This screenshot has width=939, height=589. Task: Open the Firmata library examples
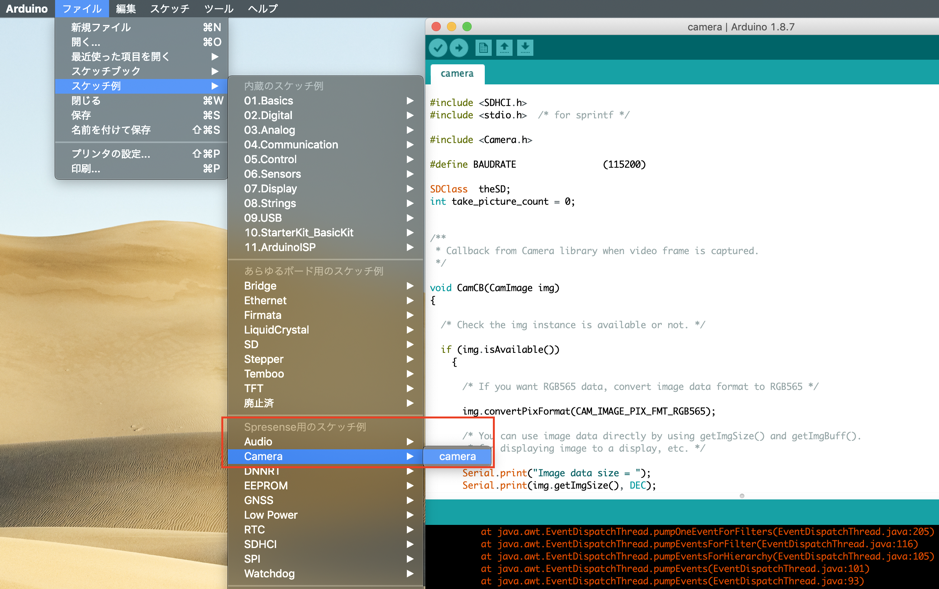[326, 315]
